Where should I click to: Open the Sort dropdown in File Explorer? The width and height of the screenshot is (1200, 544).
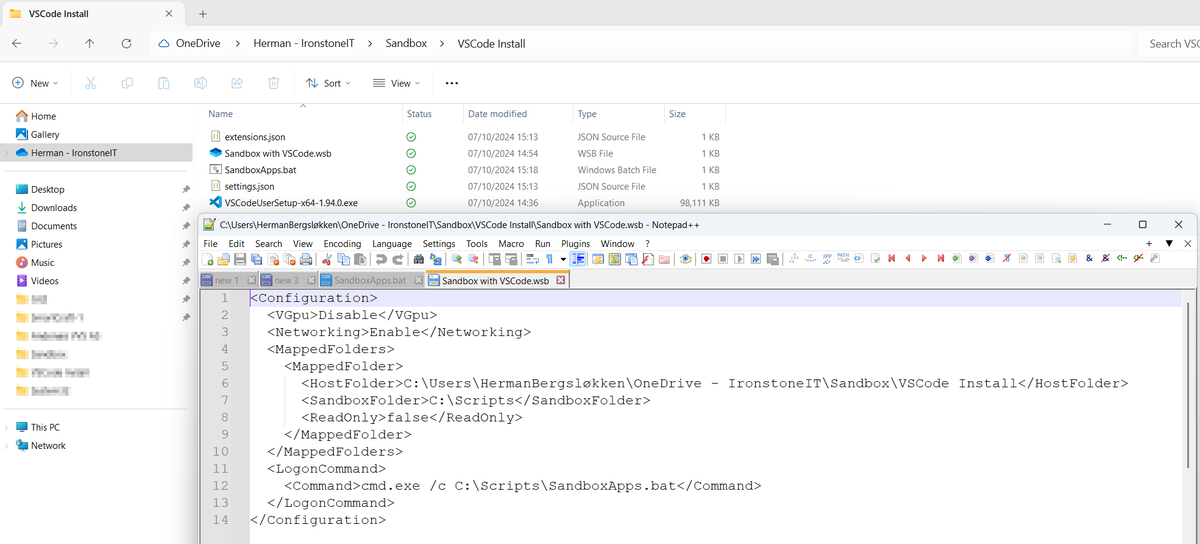click(x=328, y=83)
